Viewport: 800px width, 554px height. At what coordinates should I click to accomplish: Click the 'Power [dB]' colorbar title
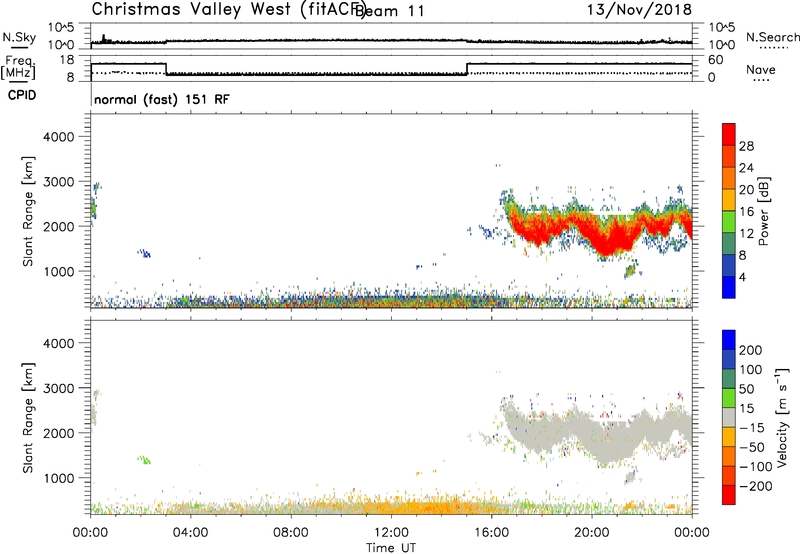point(764,211)
